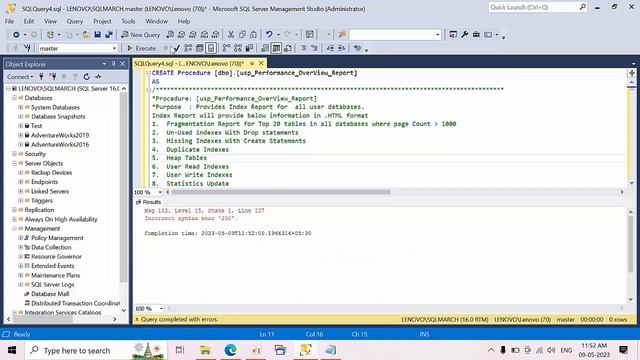Click Connect plug icon in Object Explorer
640x360 pixels.
41,76
